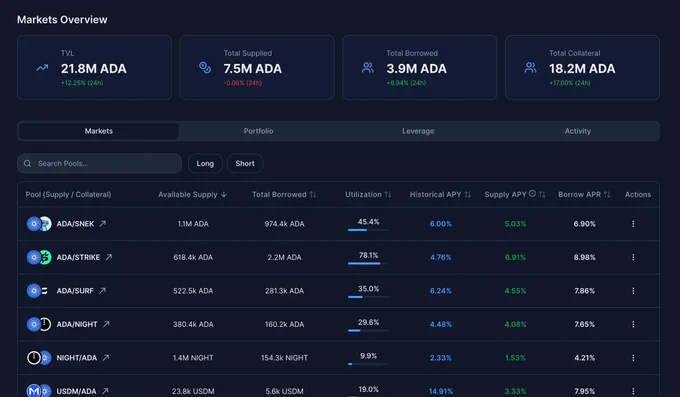Click the Total Borrowed users icon
The image size is (680, 397).
[368, 68]
